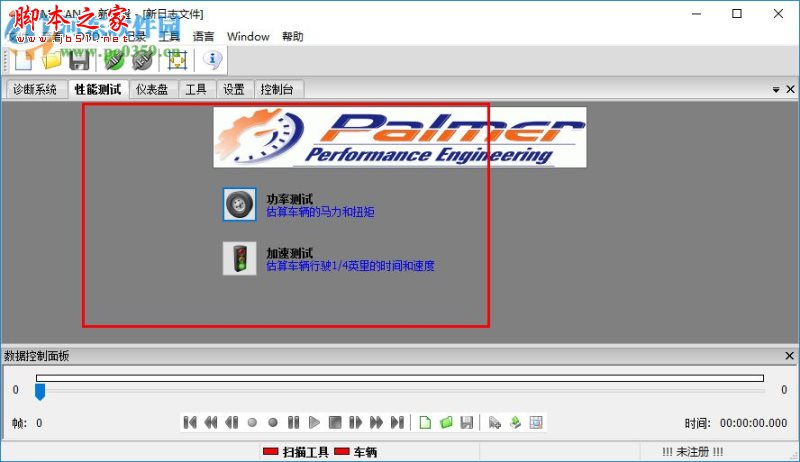Click the green download arrow icon

point(515,422)
